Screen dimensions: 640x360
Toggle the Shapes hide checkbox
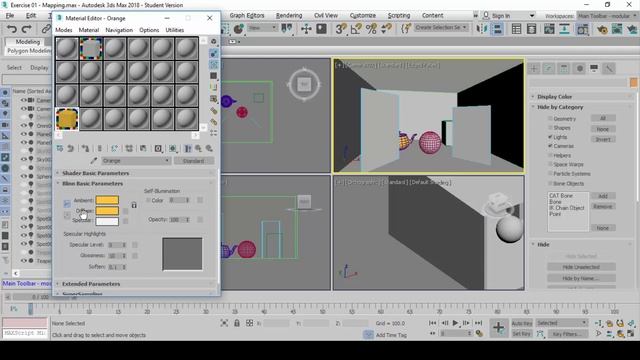tap(550, 128)
